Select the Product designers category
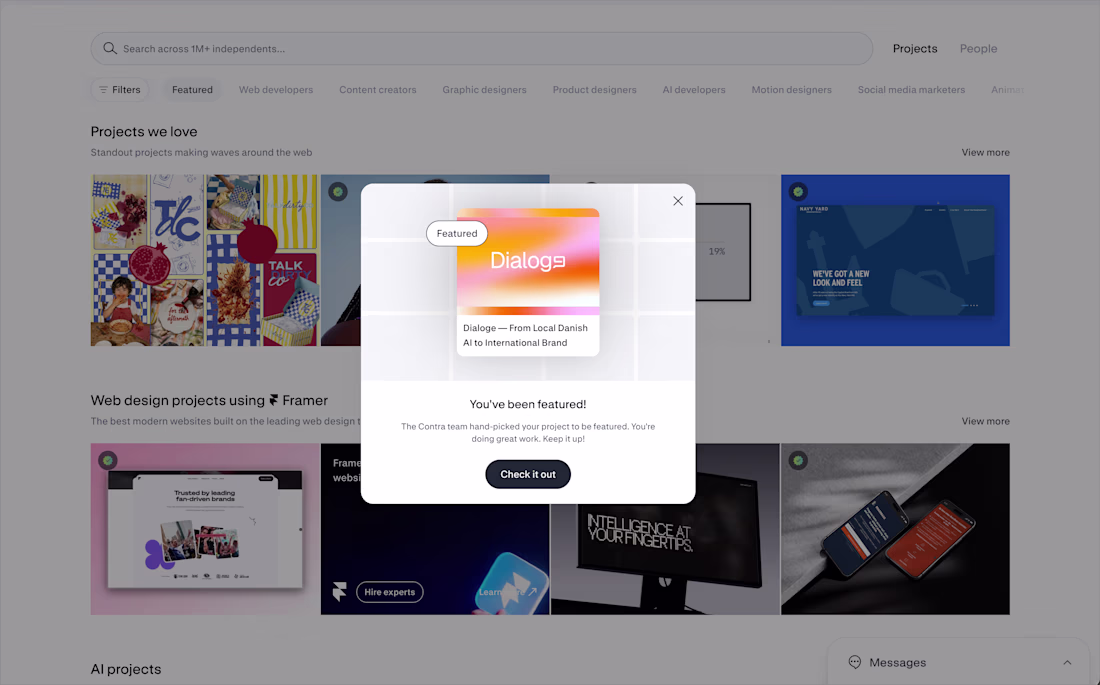Screen dimensions: 1100x685 tap(594, 90)
